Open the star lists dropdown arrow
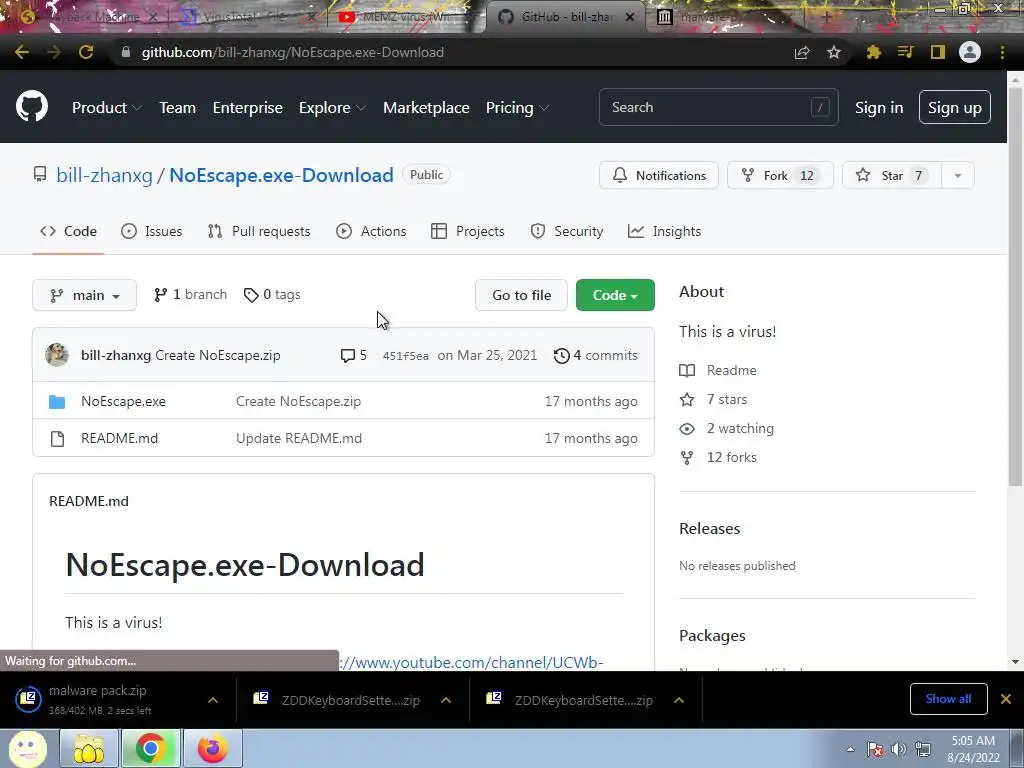The height and width of the screenshot is (768, 1024). [x=957, y=175]
